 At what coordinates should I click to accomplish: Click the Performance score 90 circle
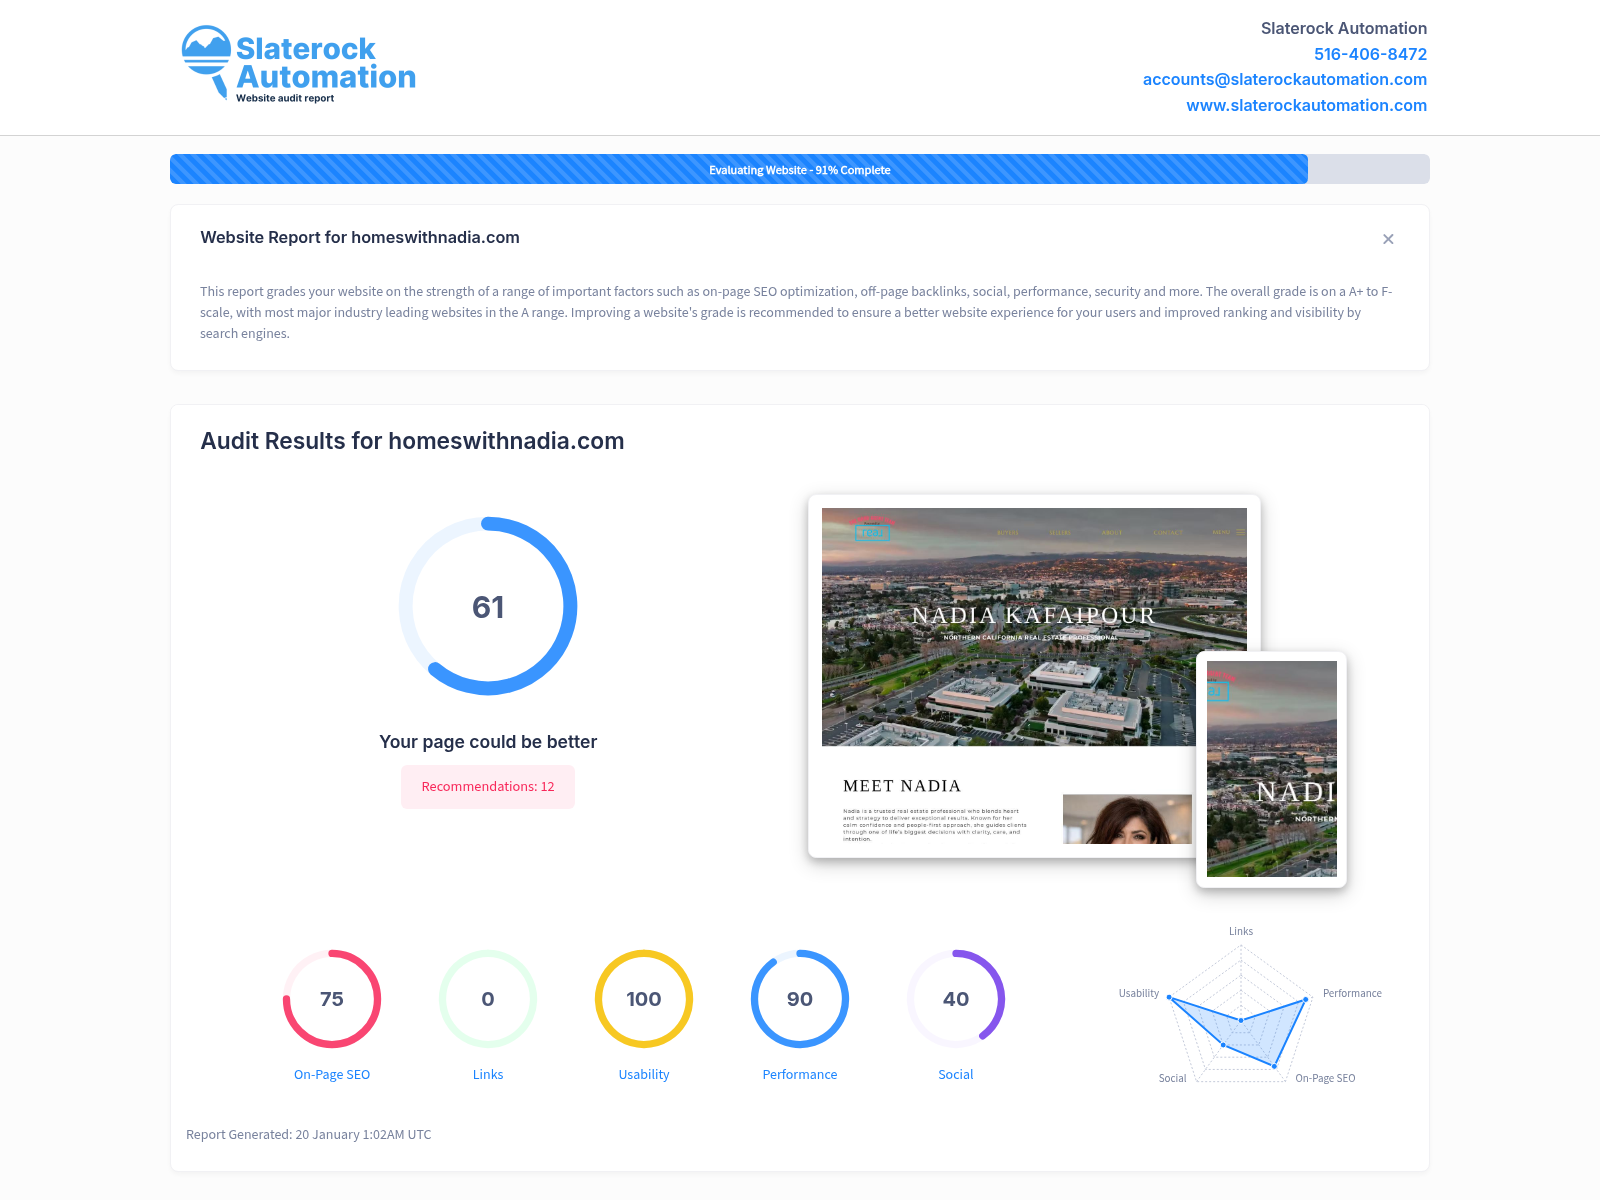[x=800, y=999]
